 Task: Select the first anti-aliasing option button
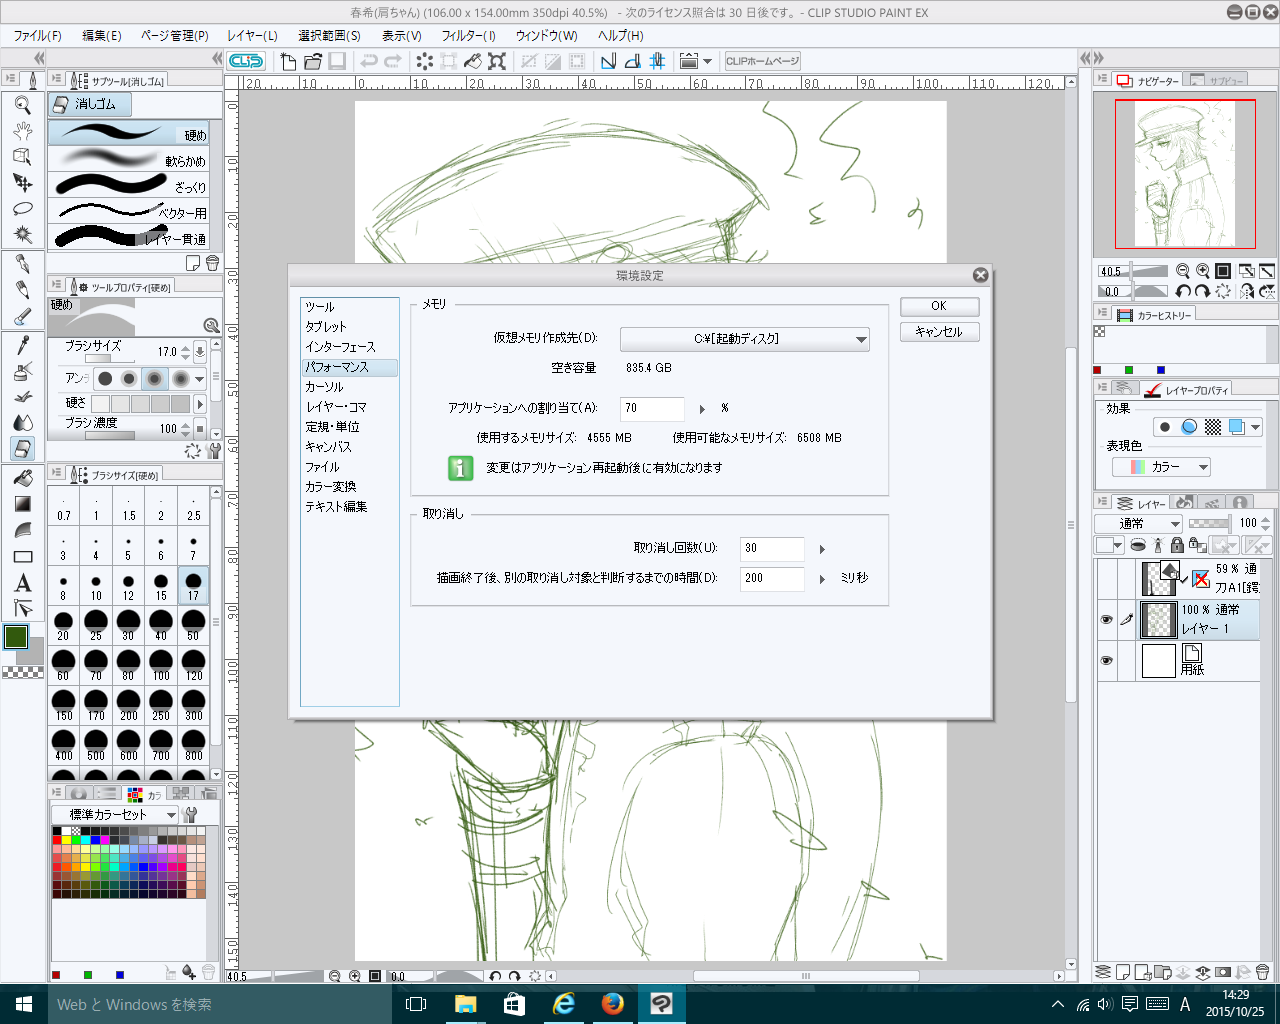click(105, 379)
